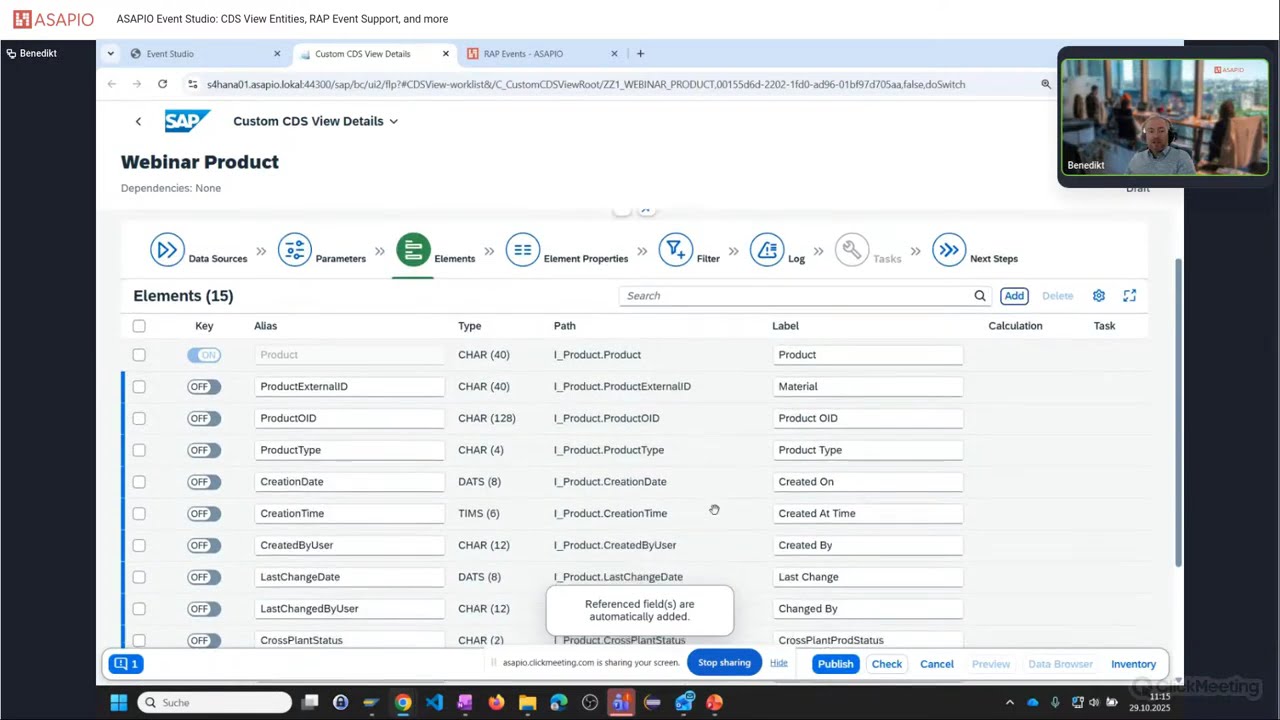The height and width of the screenshot is (720, 1280).
Task: Click the Check button
Action: [887, 664]
